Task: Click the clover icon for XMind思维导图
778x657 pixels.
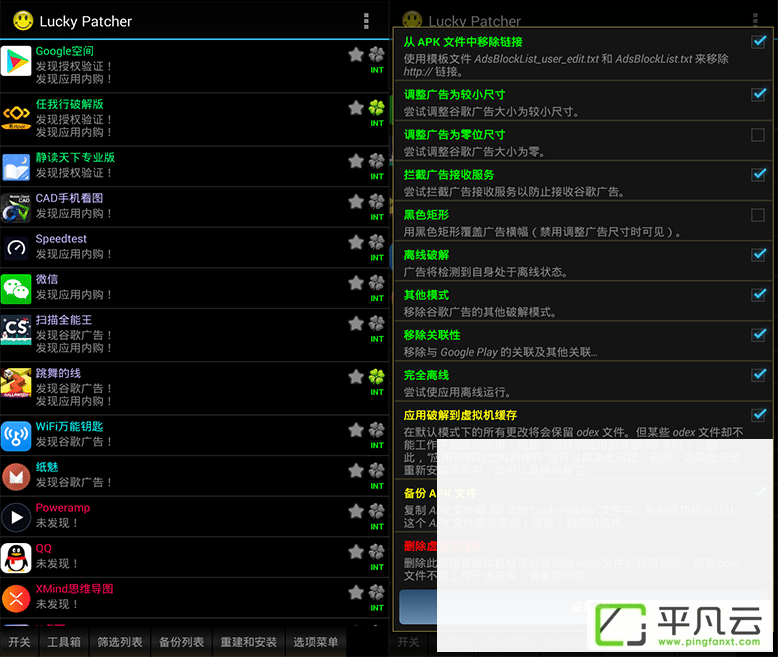Action: click(x=377, y=592)
